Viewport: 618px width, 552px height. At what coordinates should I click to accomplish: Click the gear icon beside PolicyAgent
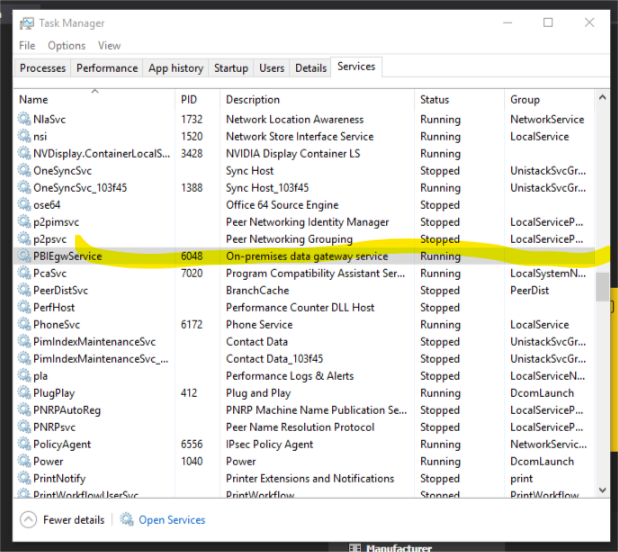click(x=24, y=444)
